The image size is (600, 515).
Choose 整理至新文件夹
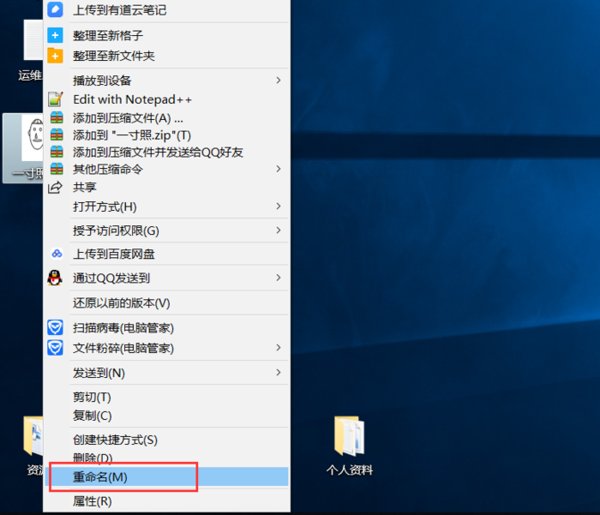click(166, 56)
